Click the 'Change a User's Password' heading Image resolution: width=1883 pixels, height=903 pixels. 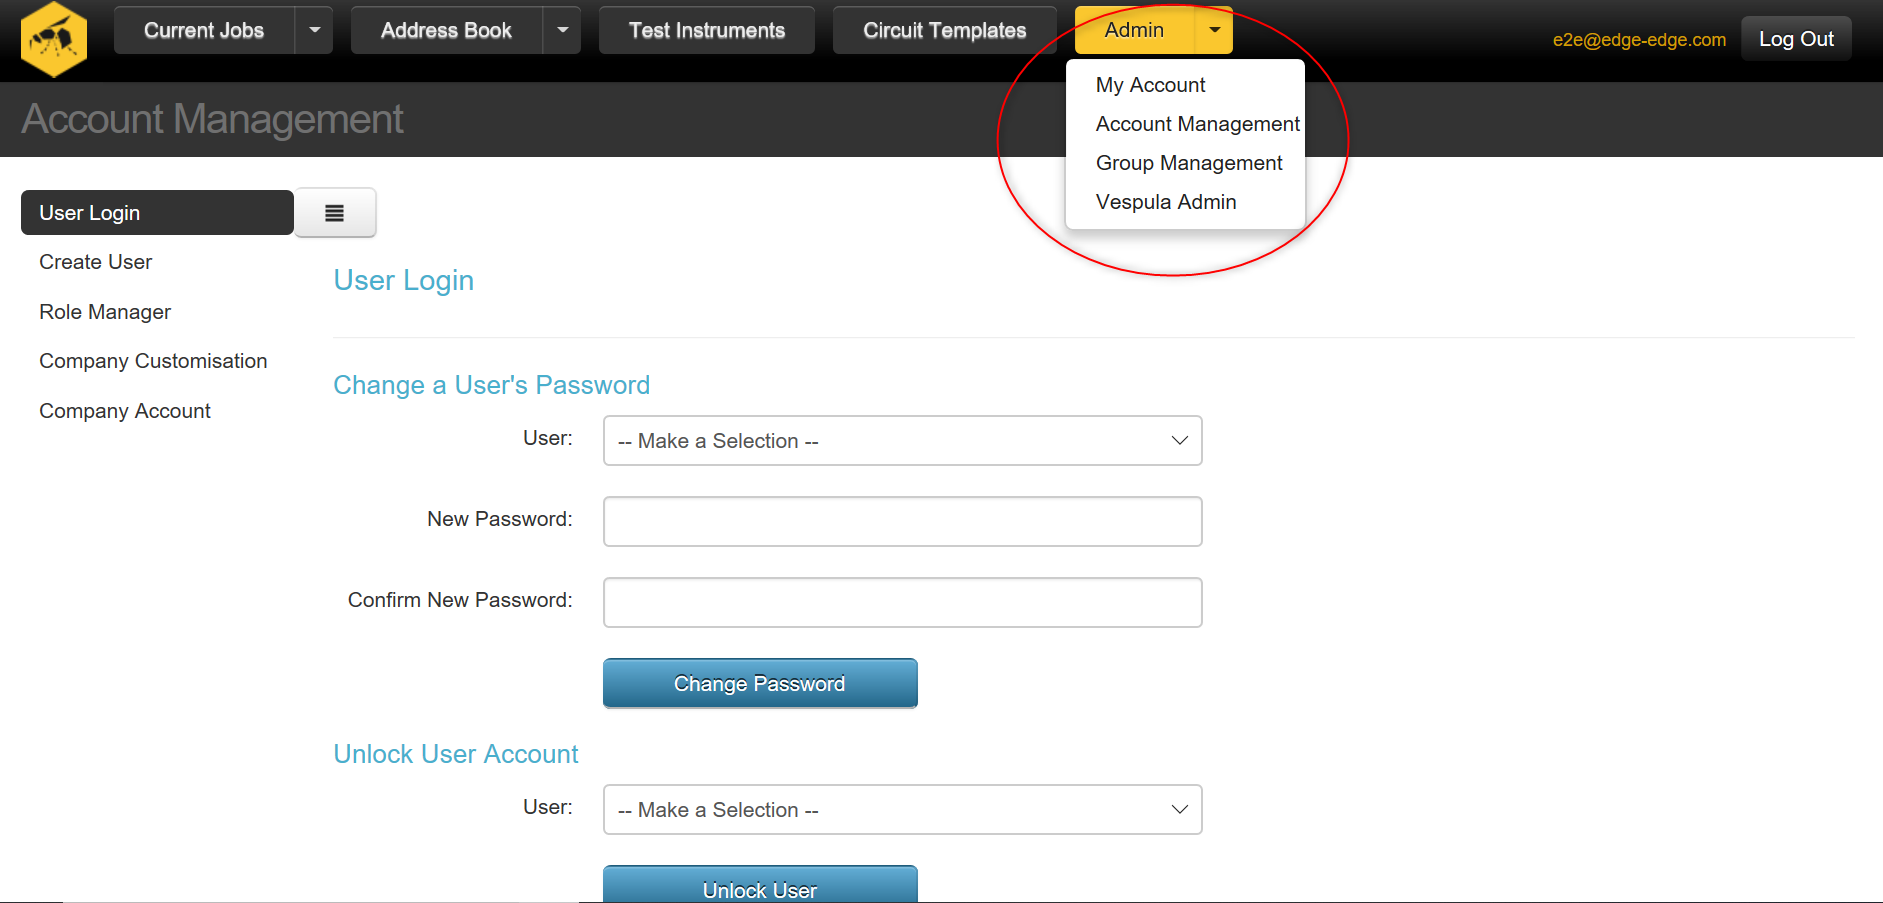(x=492, y=385)
